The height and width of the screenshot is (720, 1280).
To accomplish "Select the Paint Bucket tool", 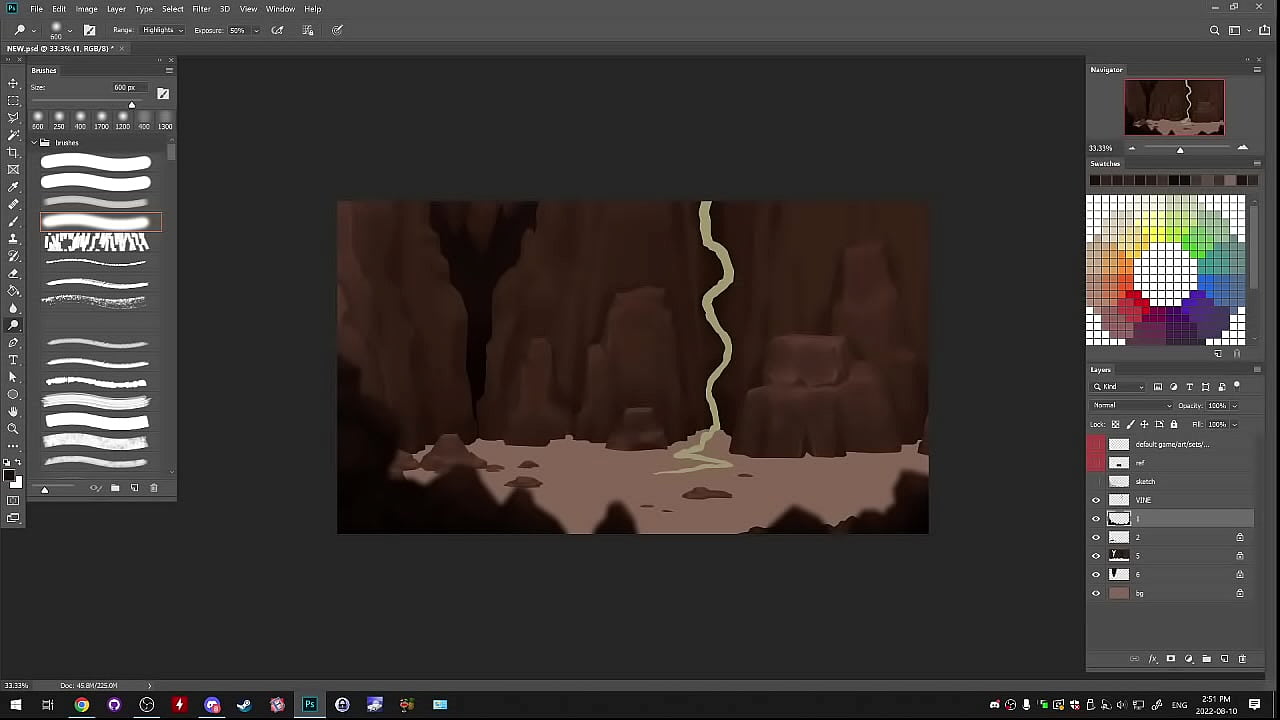I will tap(13, 290).
